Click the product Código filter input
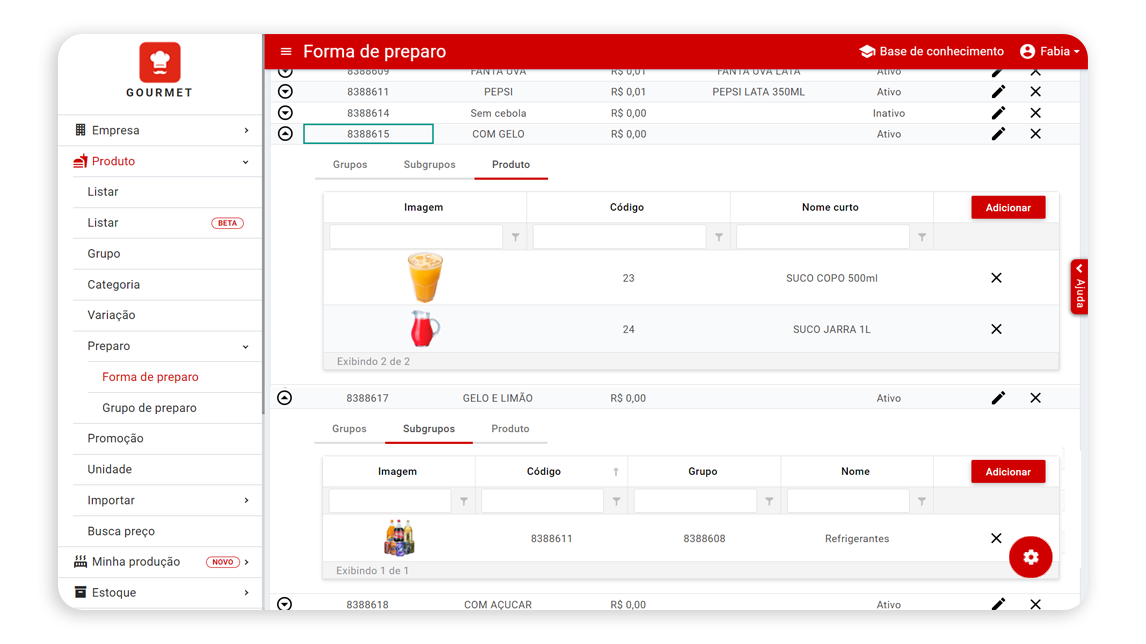1146x644 pixels. pyautogui.click(x=619, y=237)
